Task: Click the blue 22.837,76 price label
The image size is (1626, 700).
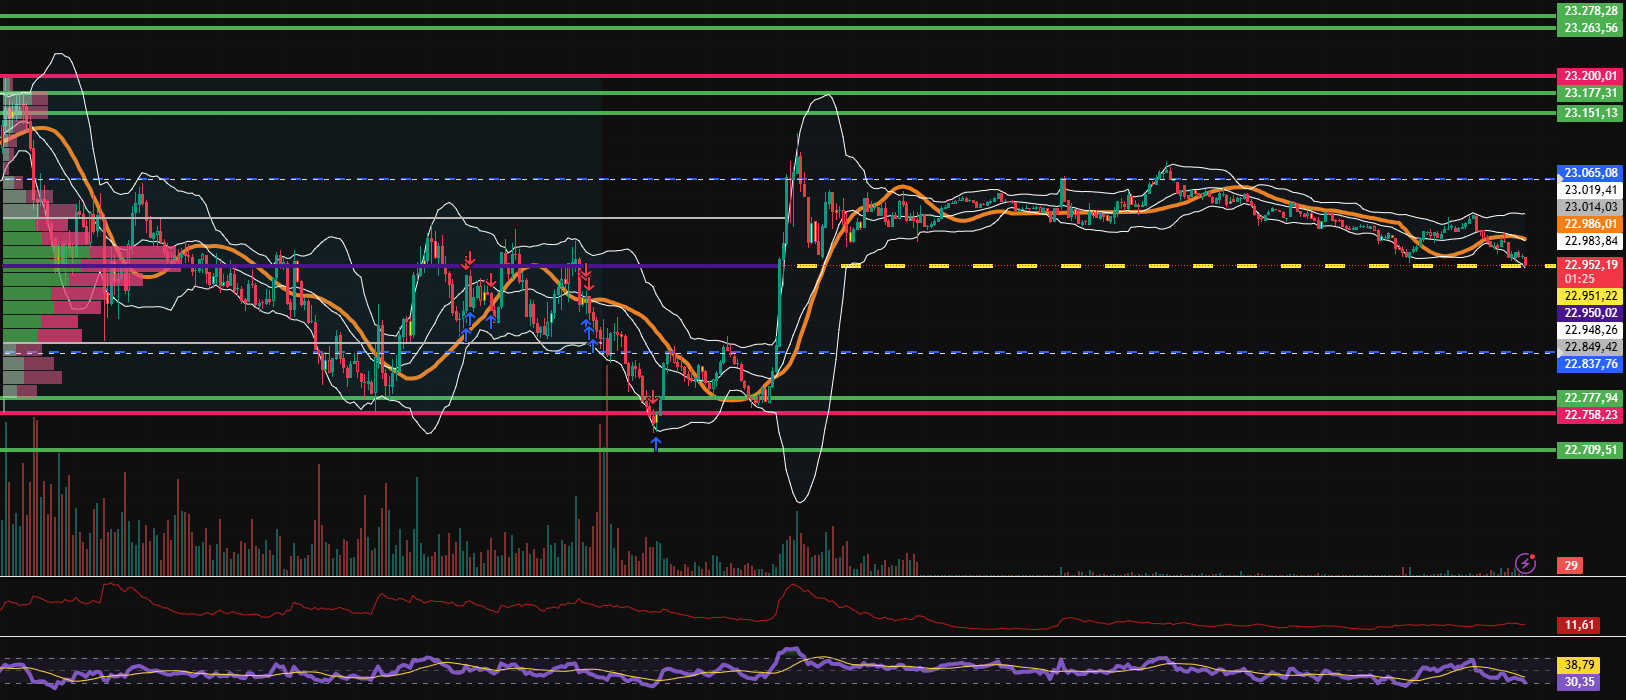Action: (1591, 364)
